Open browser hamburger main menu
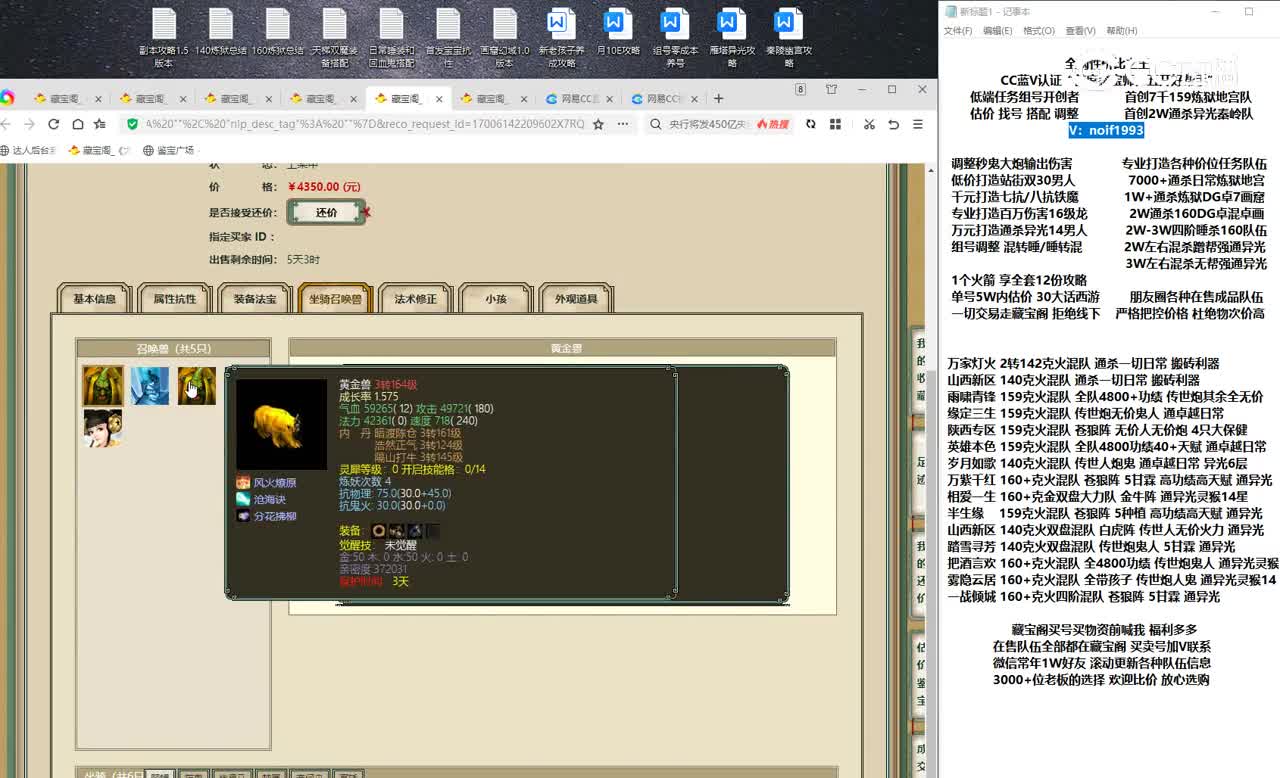This screenshot has width=1280, height=778. click(917, 124)
